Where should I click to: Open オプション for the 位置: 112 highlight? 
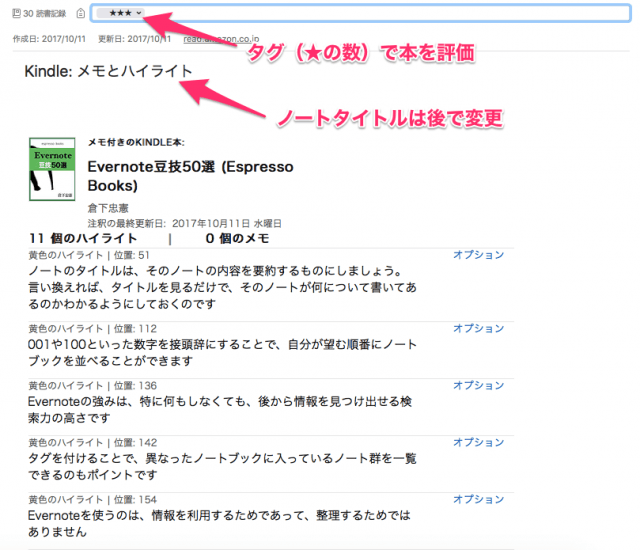478,328
